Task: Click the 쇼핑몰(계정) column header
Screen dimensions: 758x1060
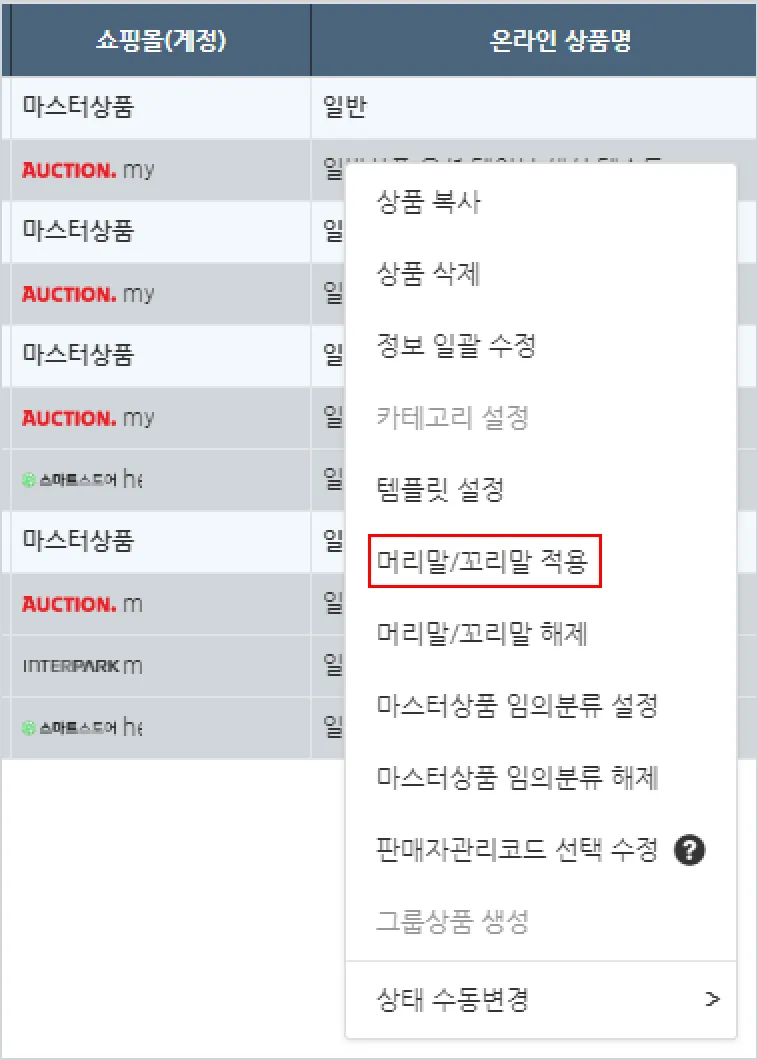Action: coord(160,40)
